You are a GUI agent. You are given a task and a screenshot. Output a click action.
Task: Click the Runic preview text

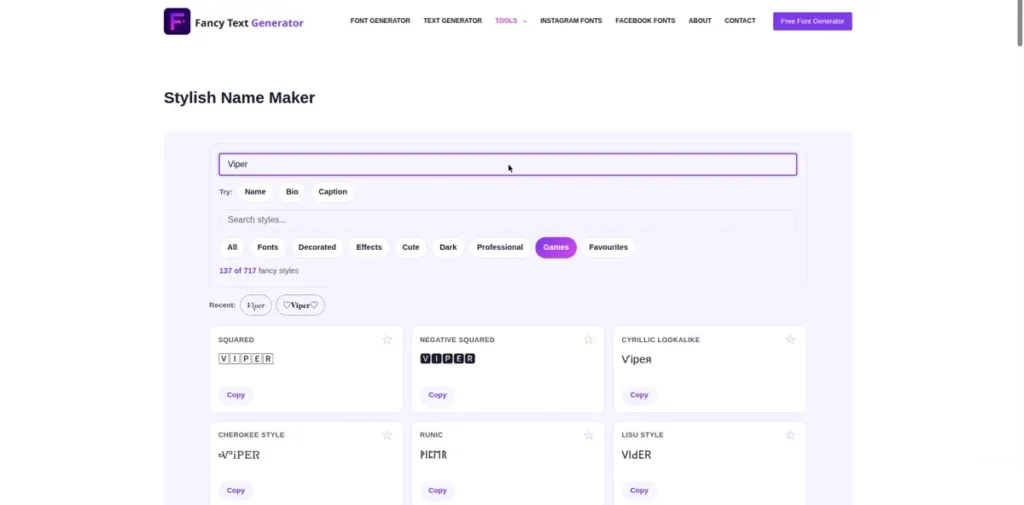tap(434, 455)
